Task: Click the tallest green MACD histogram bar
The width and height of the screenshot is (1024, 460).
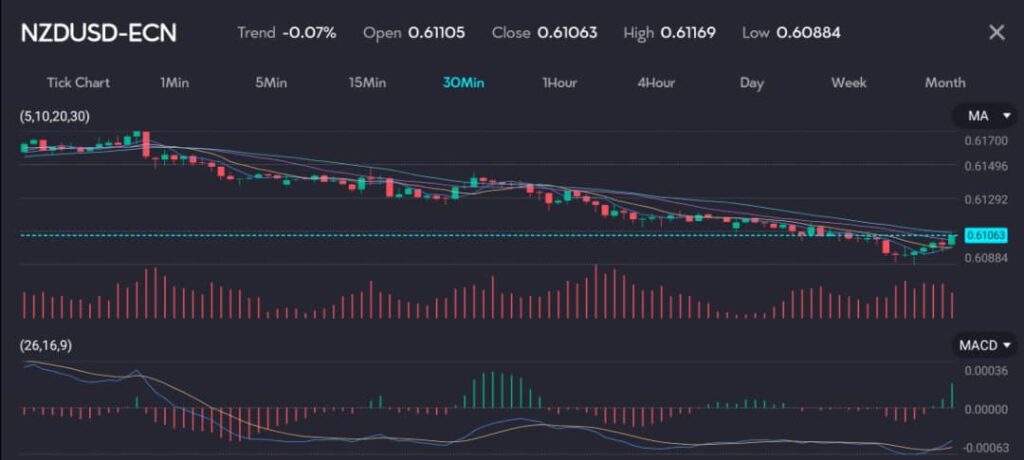Action: pos(492,390)
